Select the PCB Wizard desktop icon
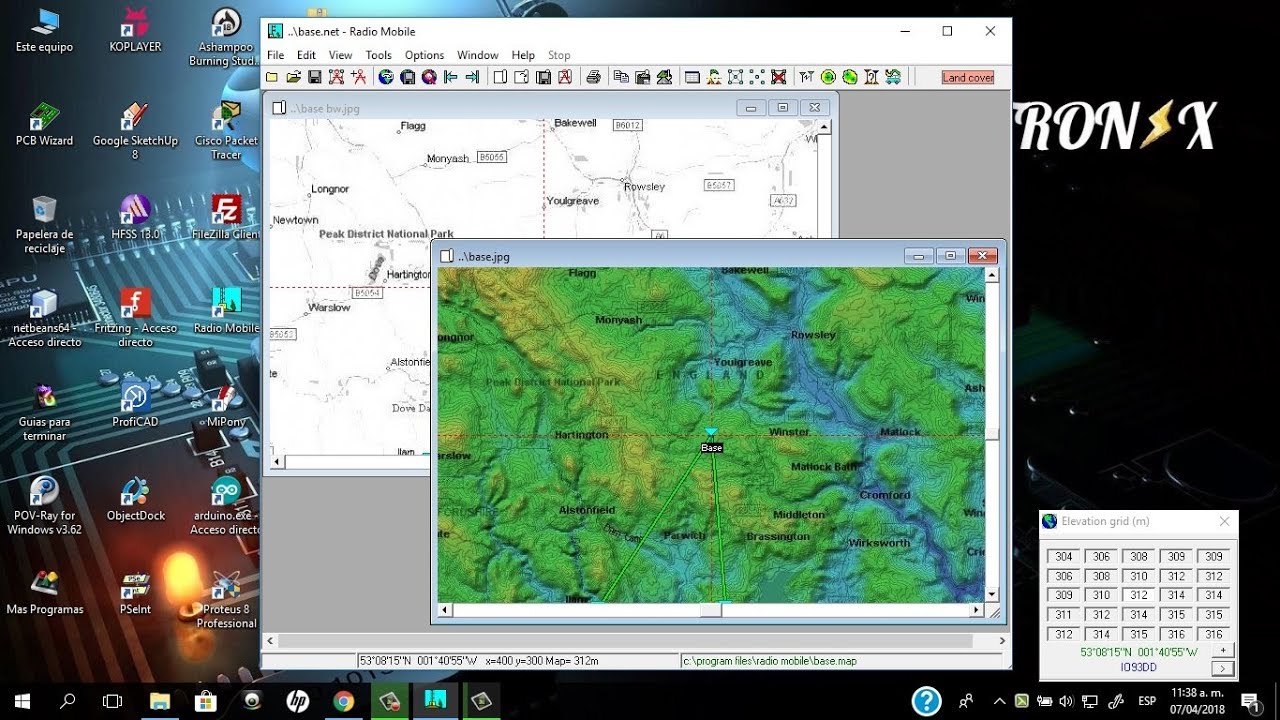The image size is (1280, 720). (x=44, y=124)
